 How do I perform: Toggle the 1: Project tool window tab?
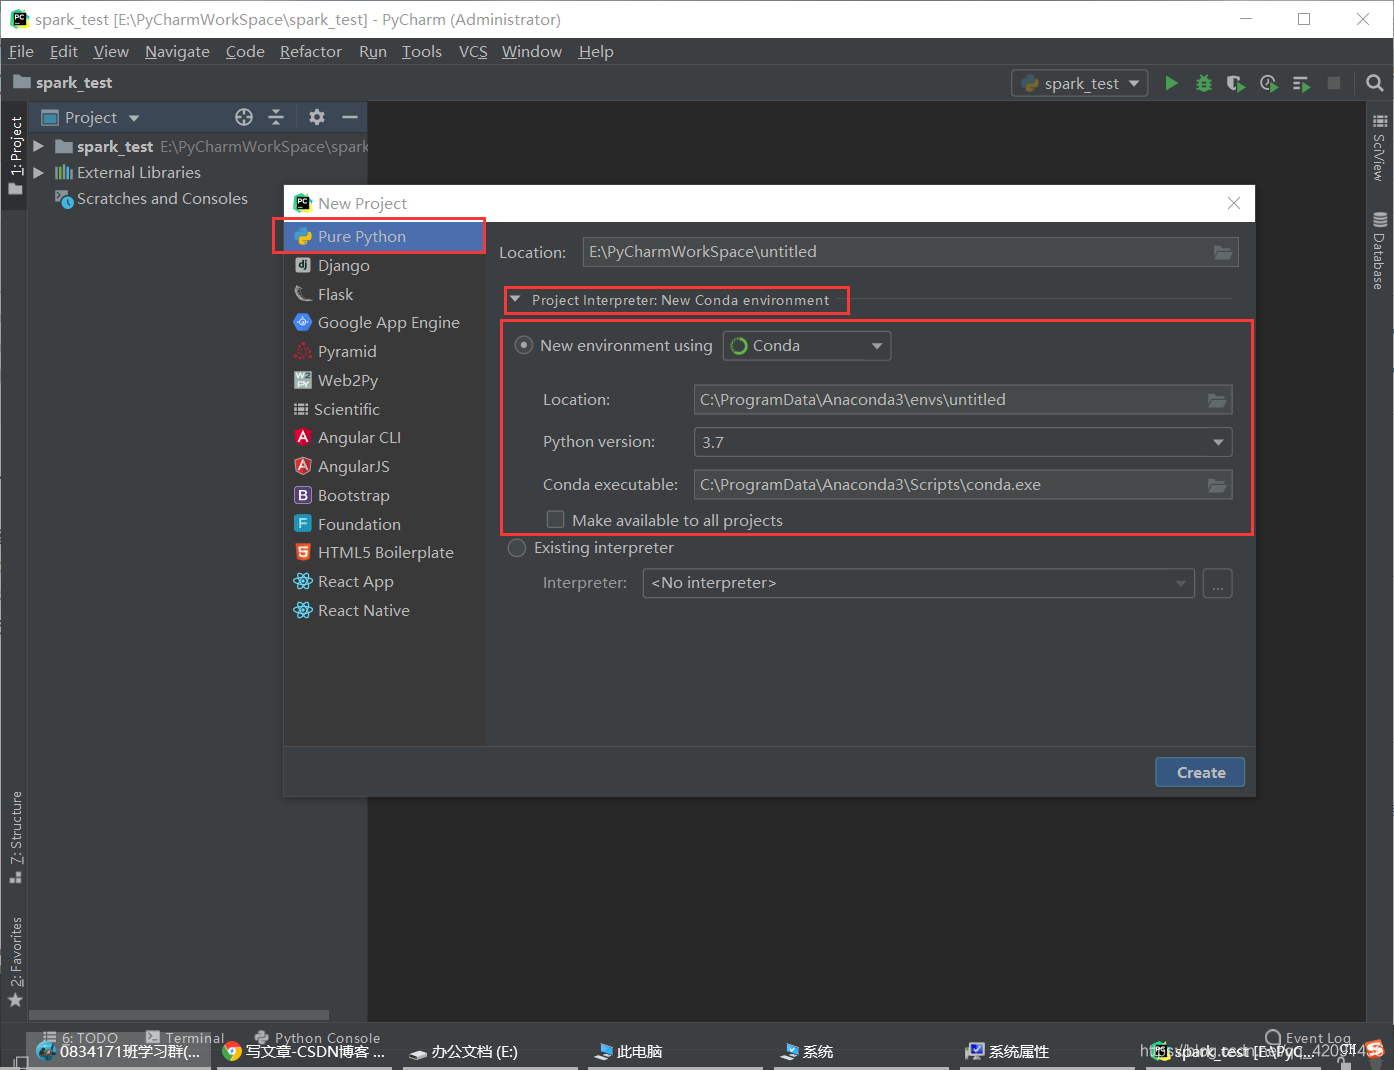point(16,154)
